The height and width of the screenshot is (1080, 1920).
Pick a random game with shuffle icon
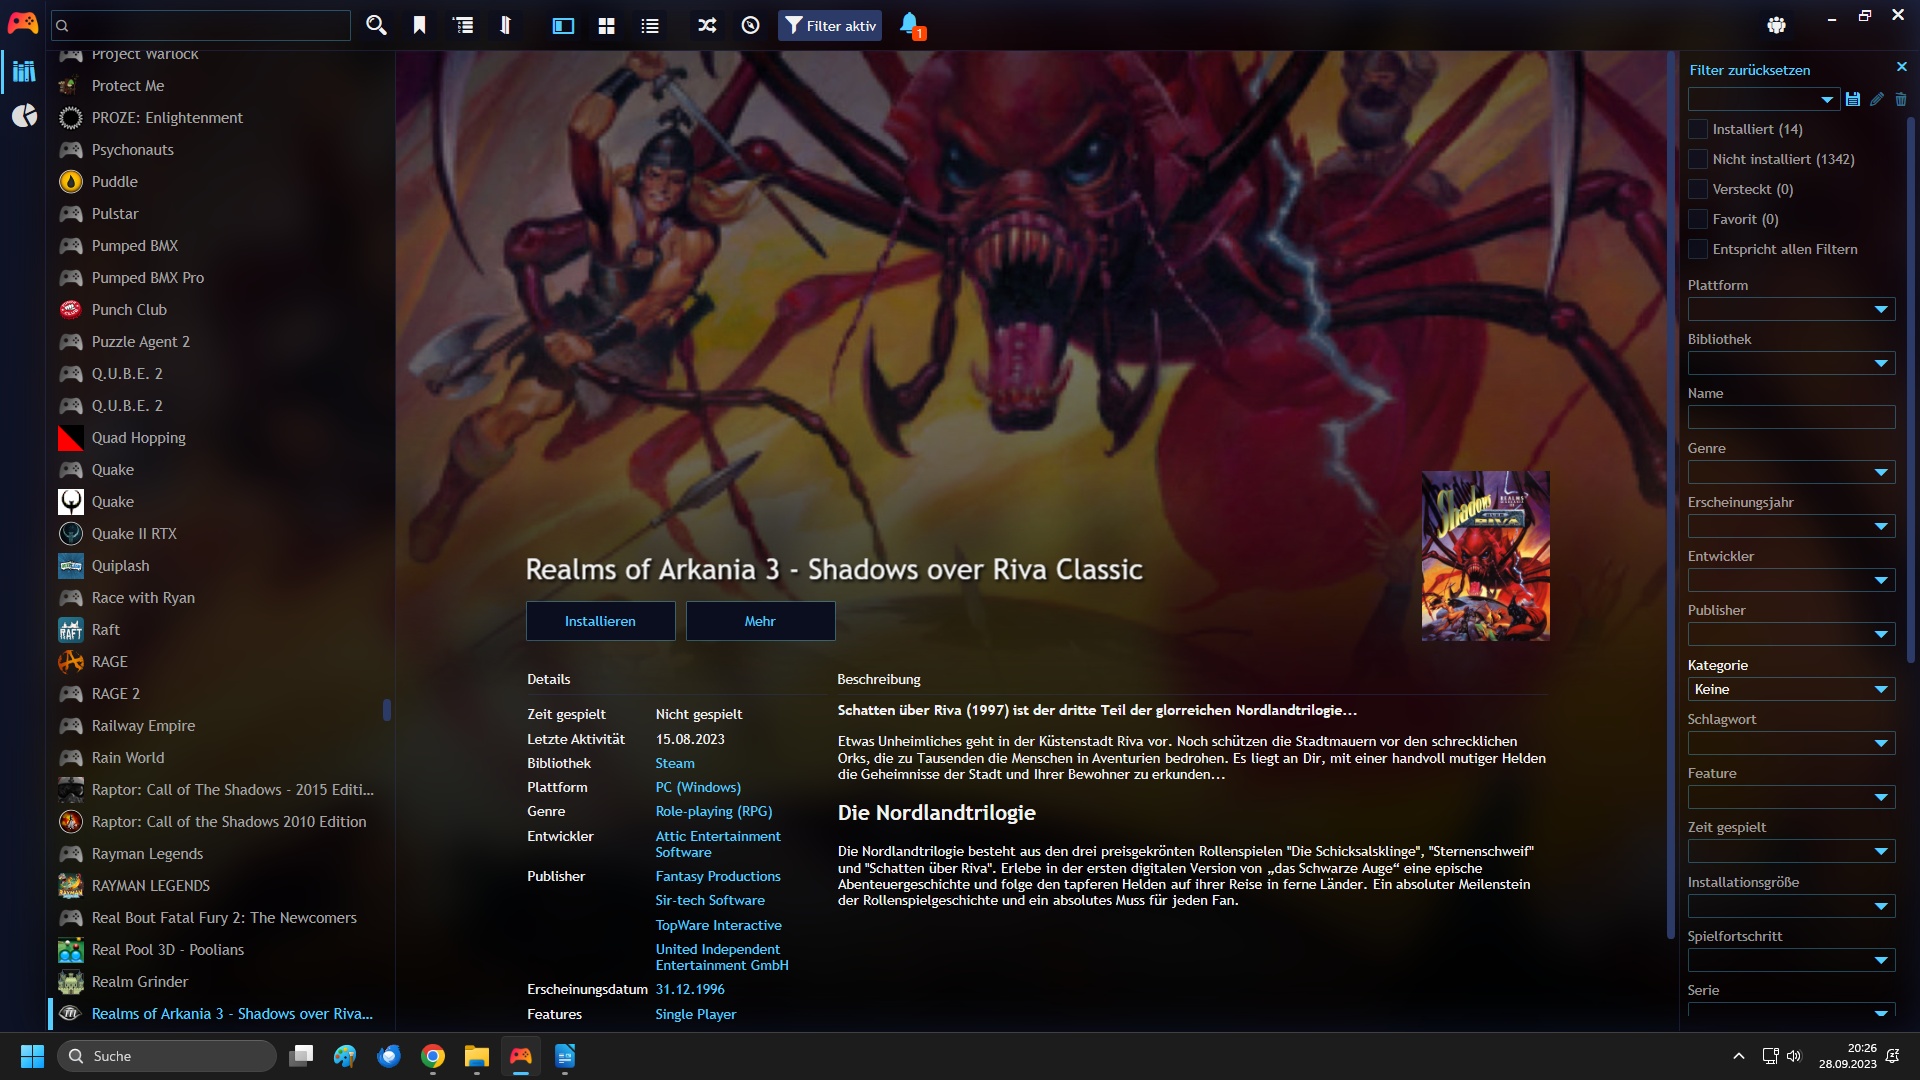pyautogui.click(x=707, y=26)
